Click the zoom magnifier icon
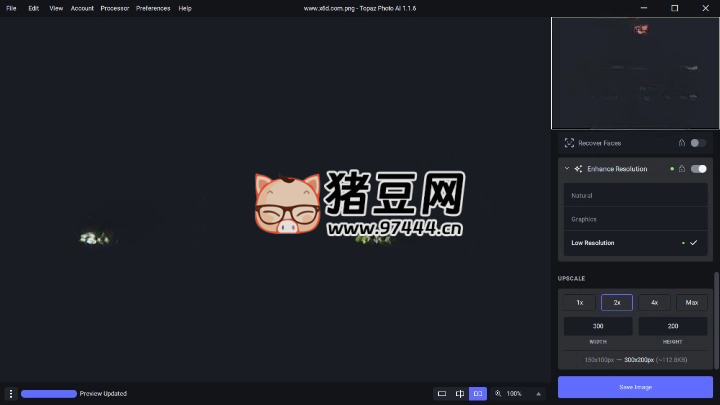 pyautogui.click(x=498, y=394)
